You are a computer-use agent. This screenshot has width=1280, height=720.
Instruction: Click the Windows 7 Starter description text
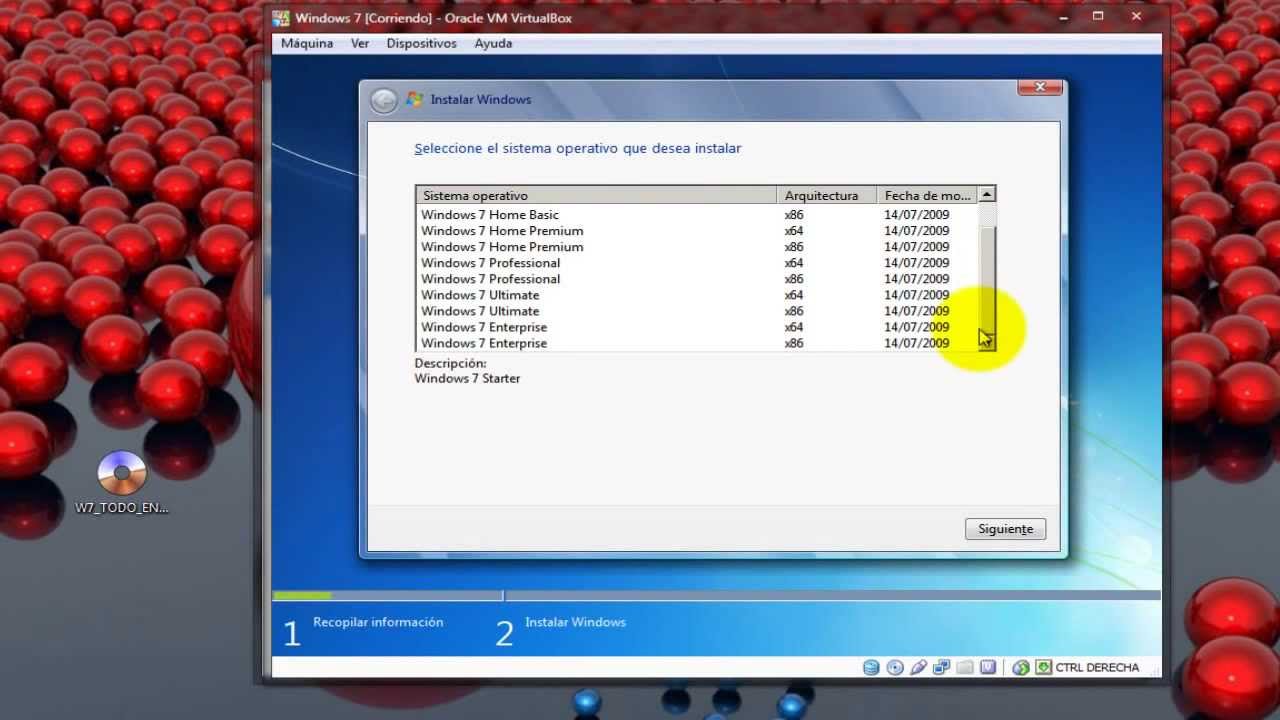(467, 379)
